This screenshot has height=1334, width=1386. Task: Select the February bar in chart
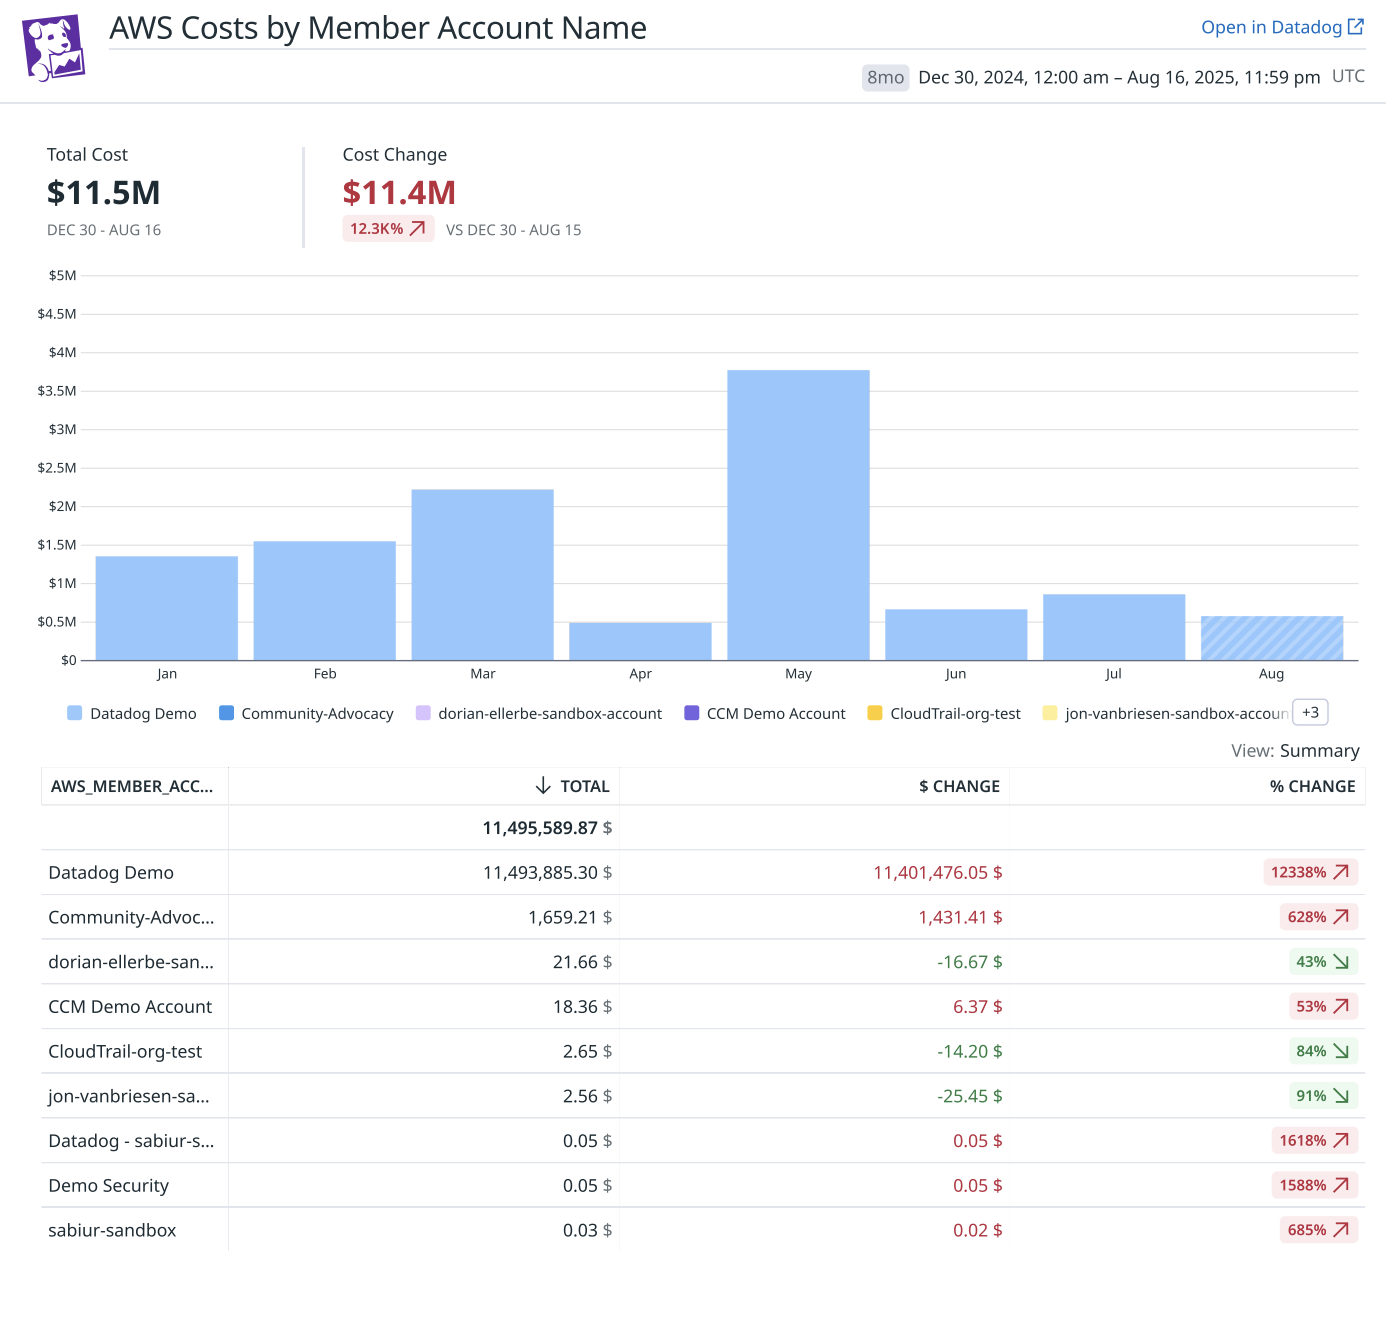325,600
